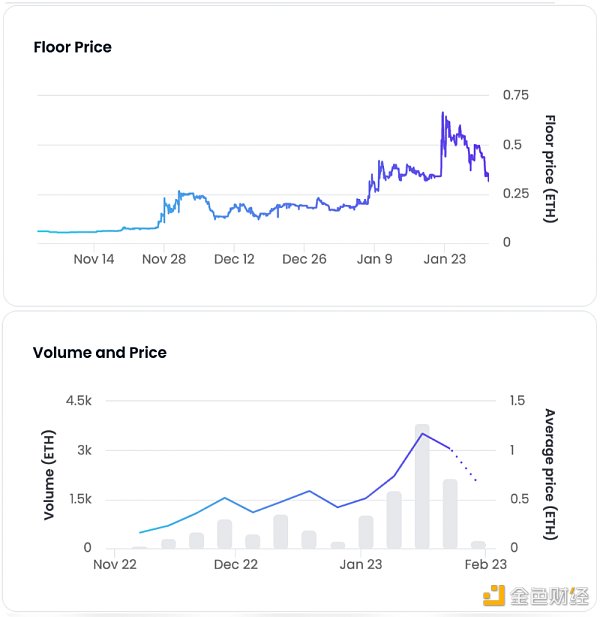
Task: Select the Dec 26 date label
Action: coord(304,259)
